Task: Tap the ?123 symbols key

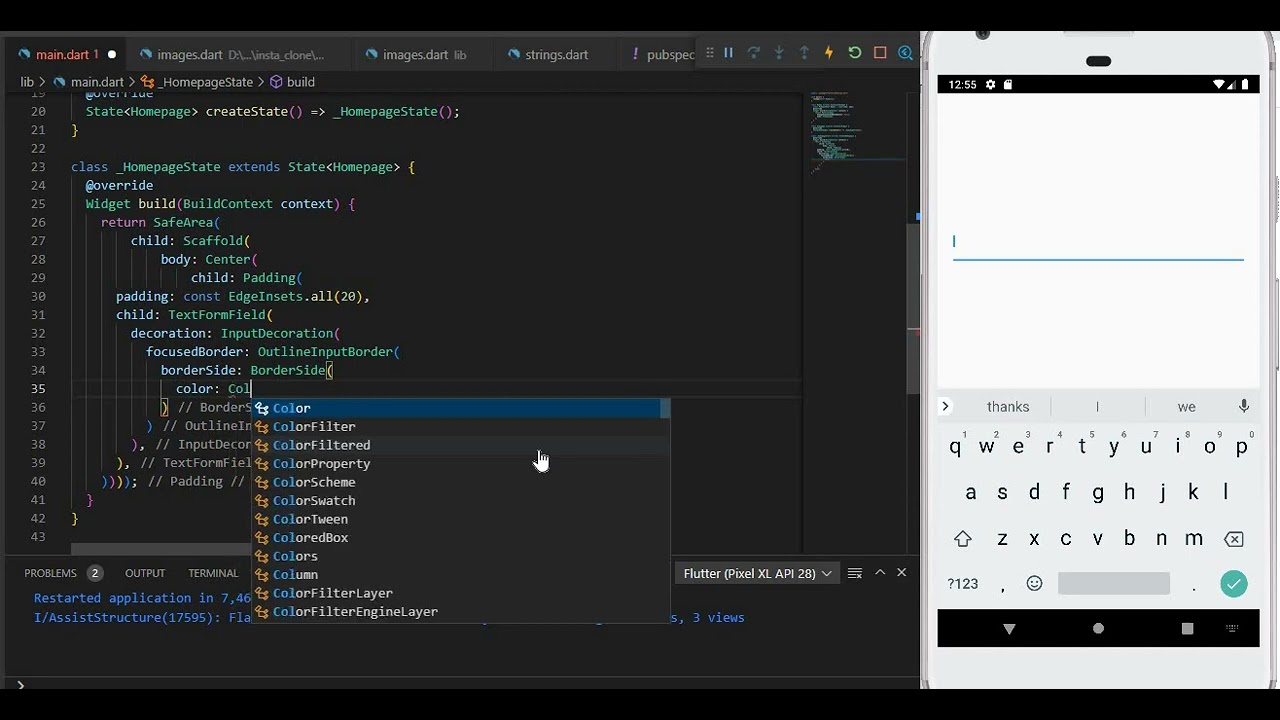Action: pyautogui.click(x=963, y=583)
